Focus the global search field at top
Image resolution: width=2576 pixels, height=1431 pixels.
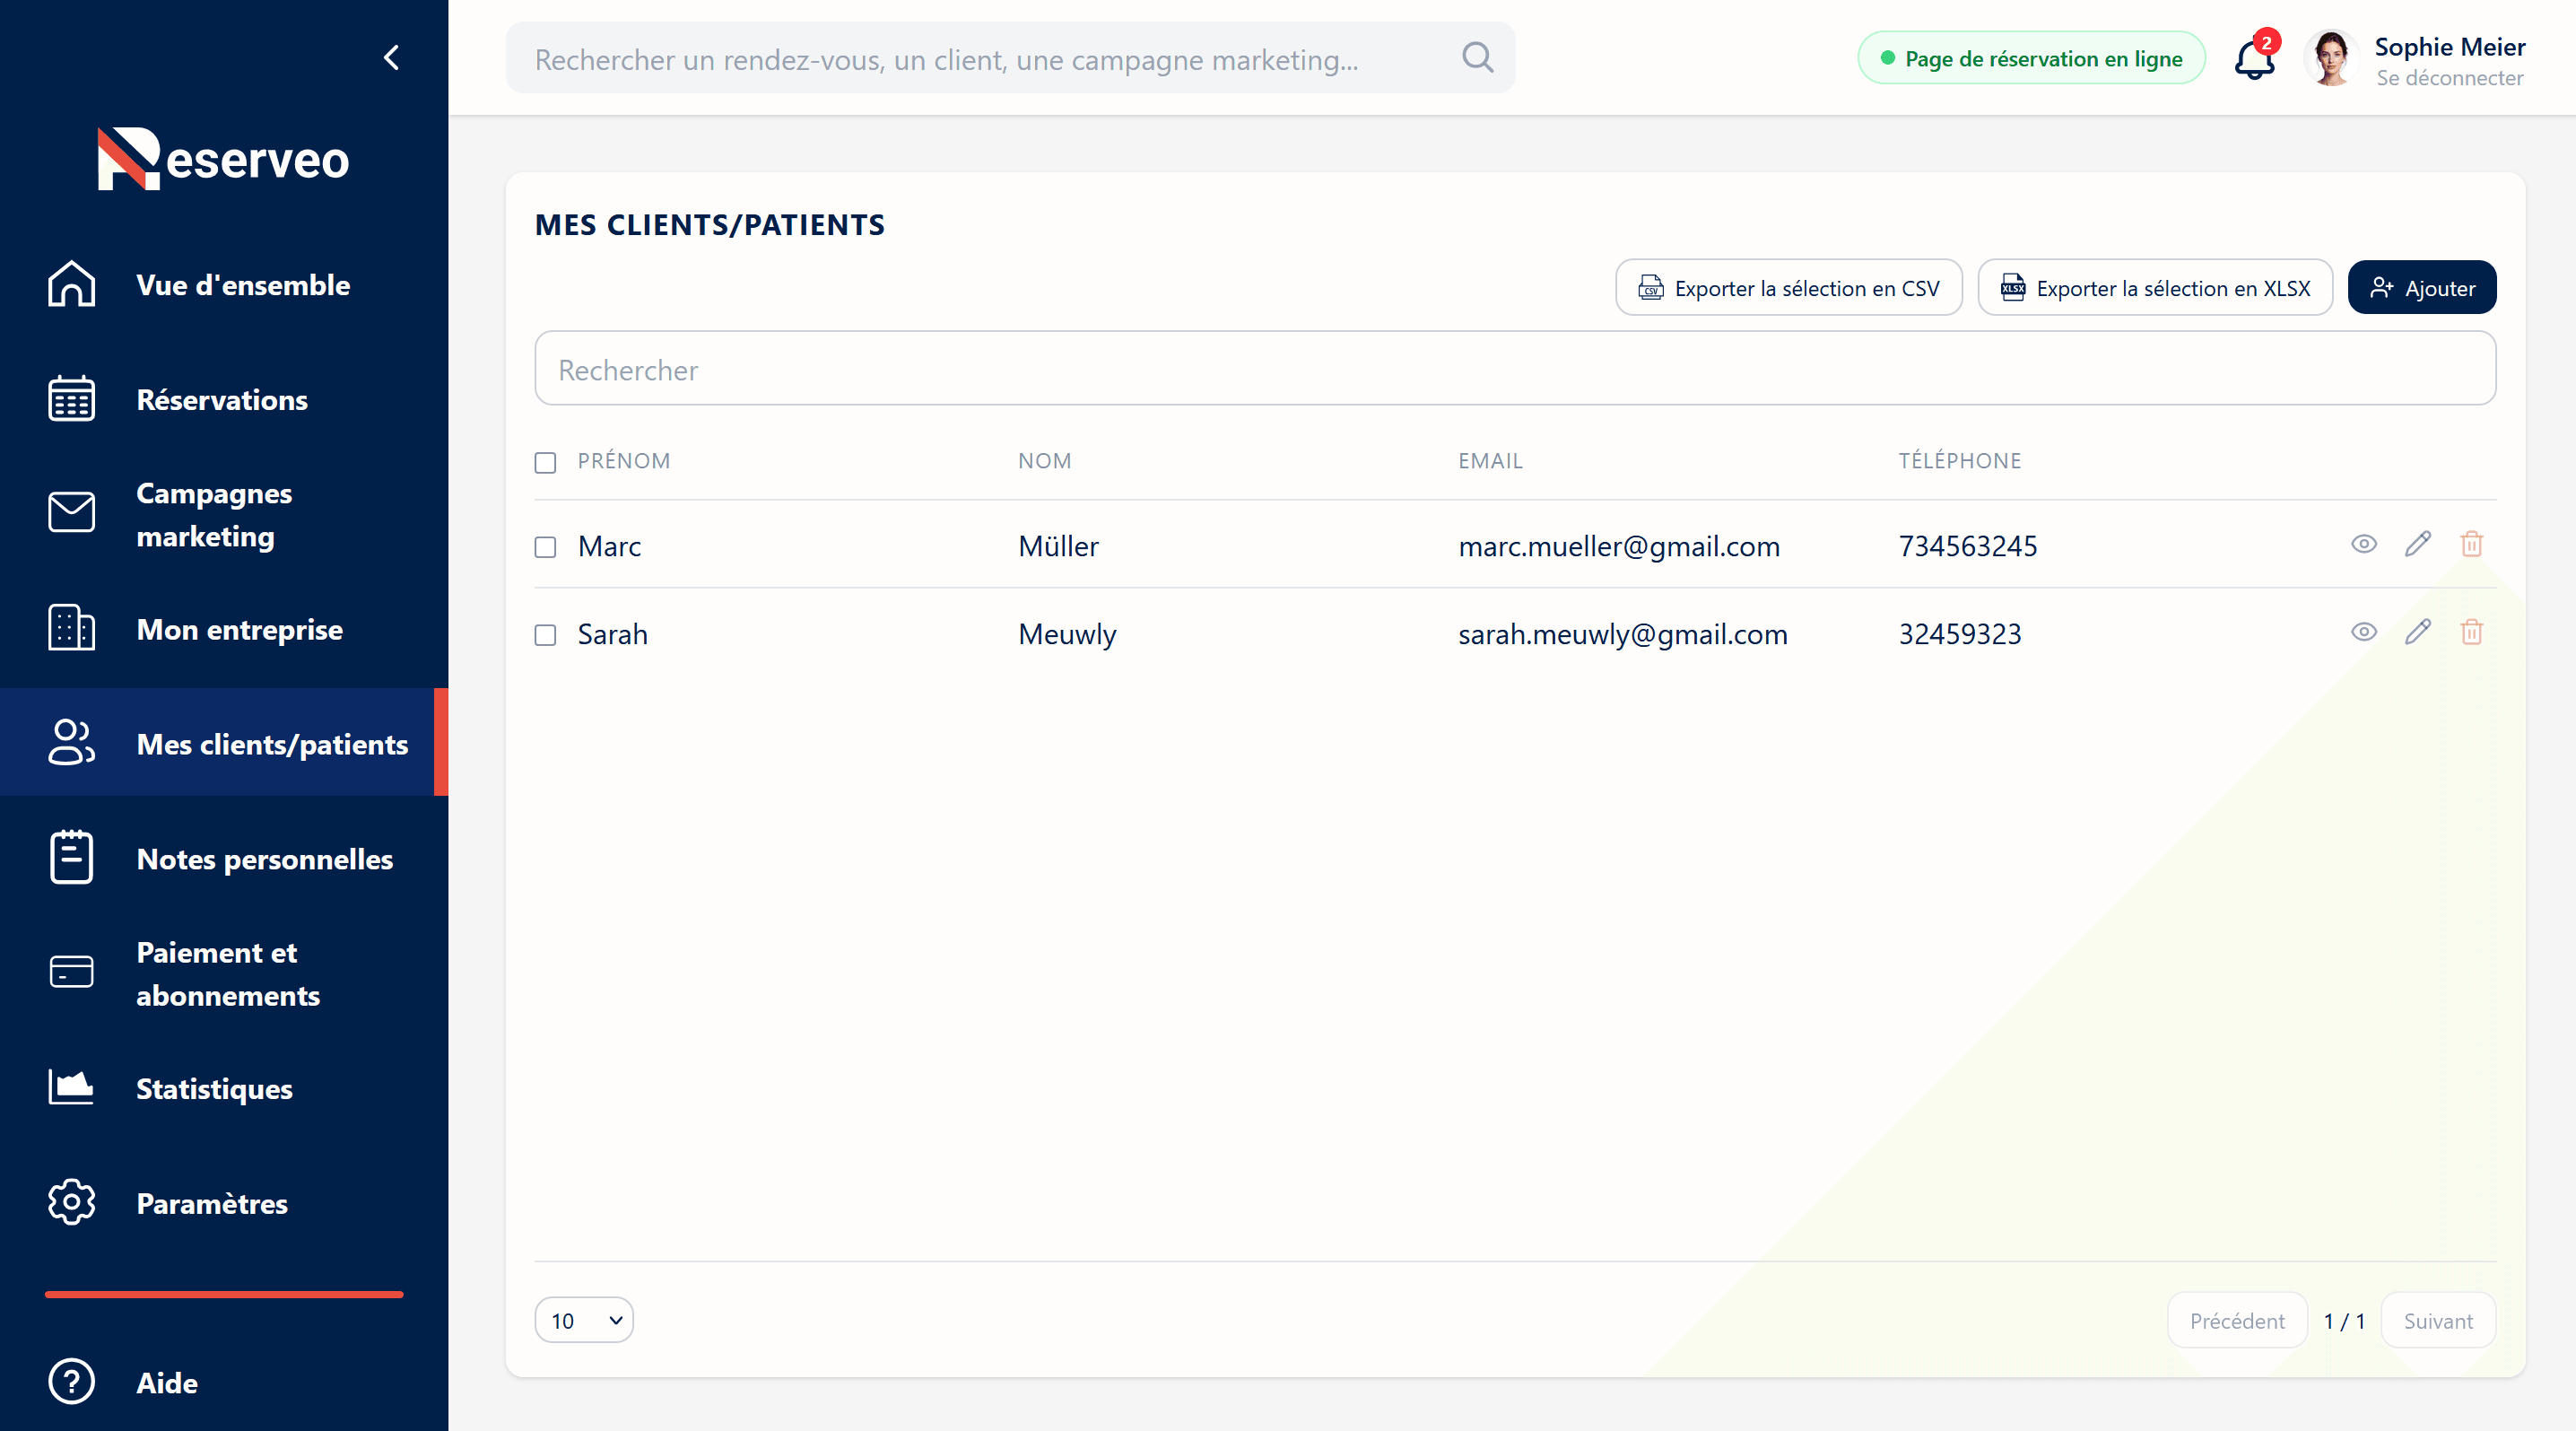(1010, 59)
